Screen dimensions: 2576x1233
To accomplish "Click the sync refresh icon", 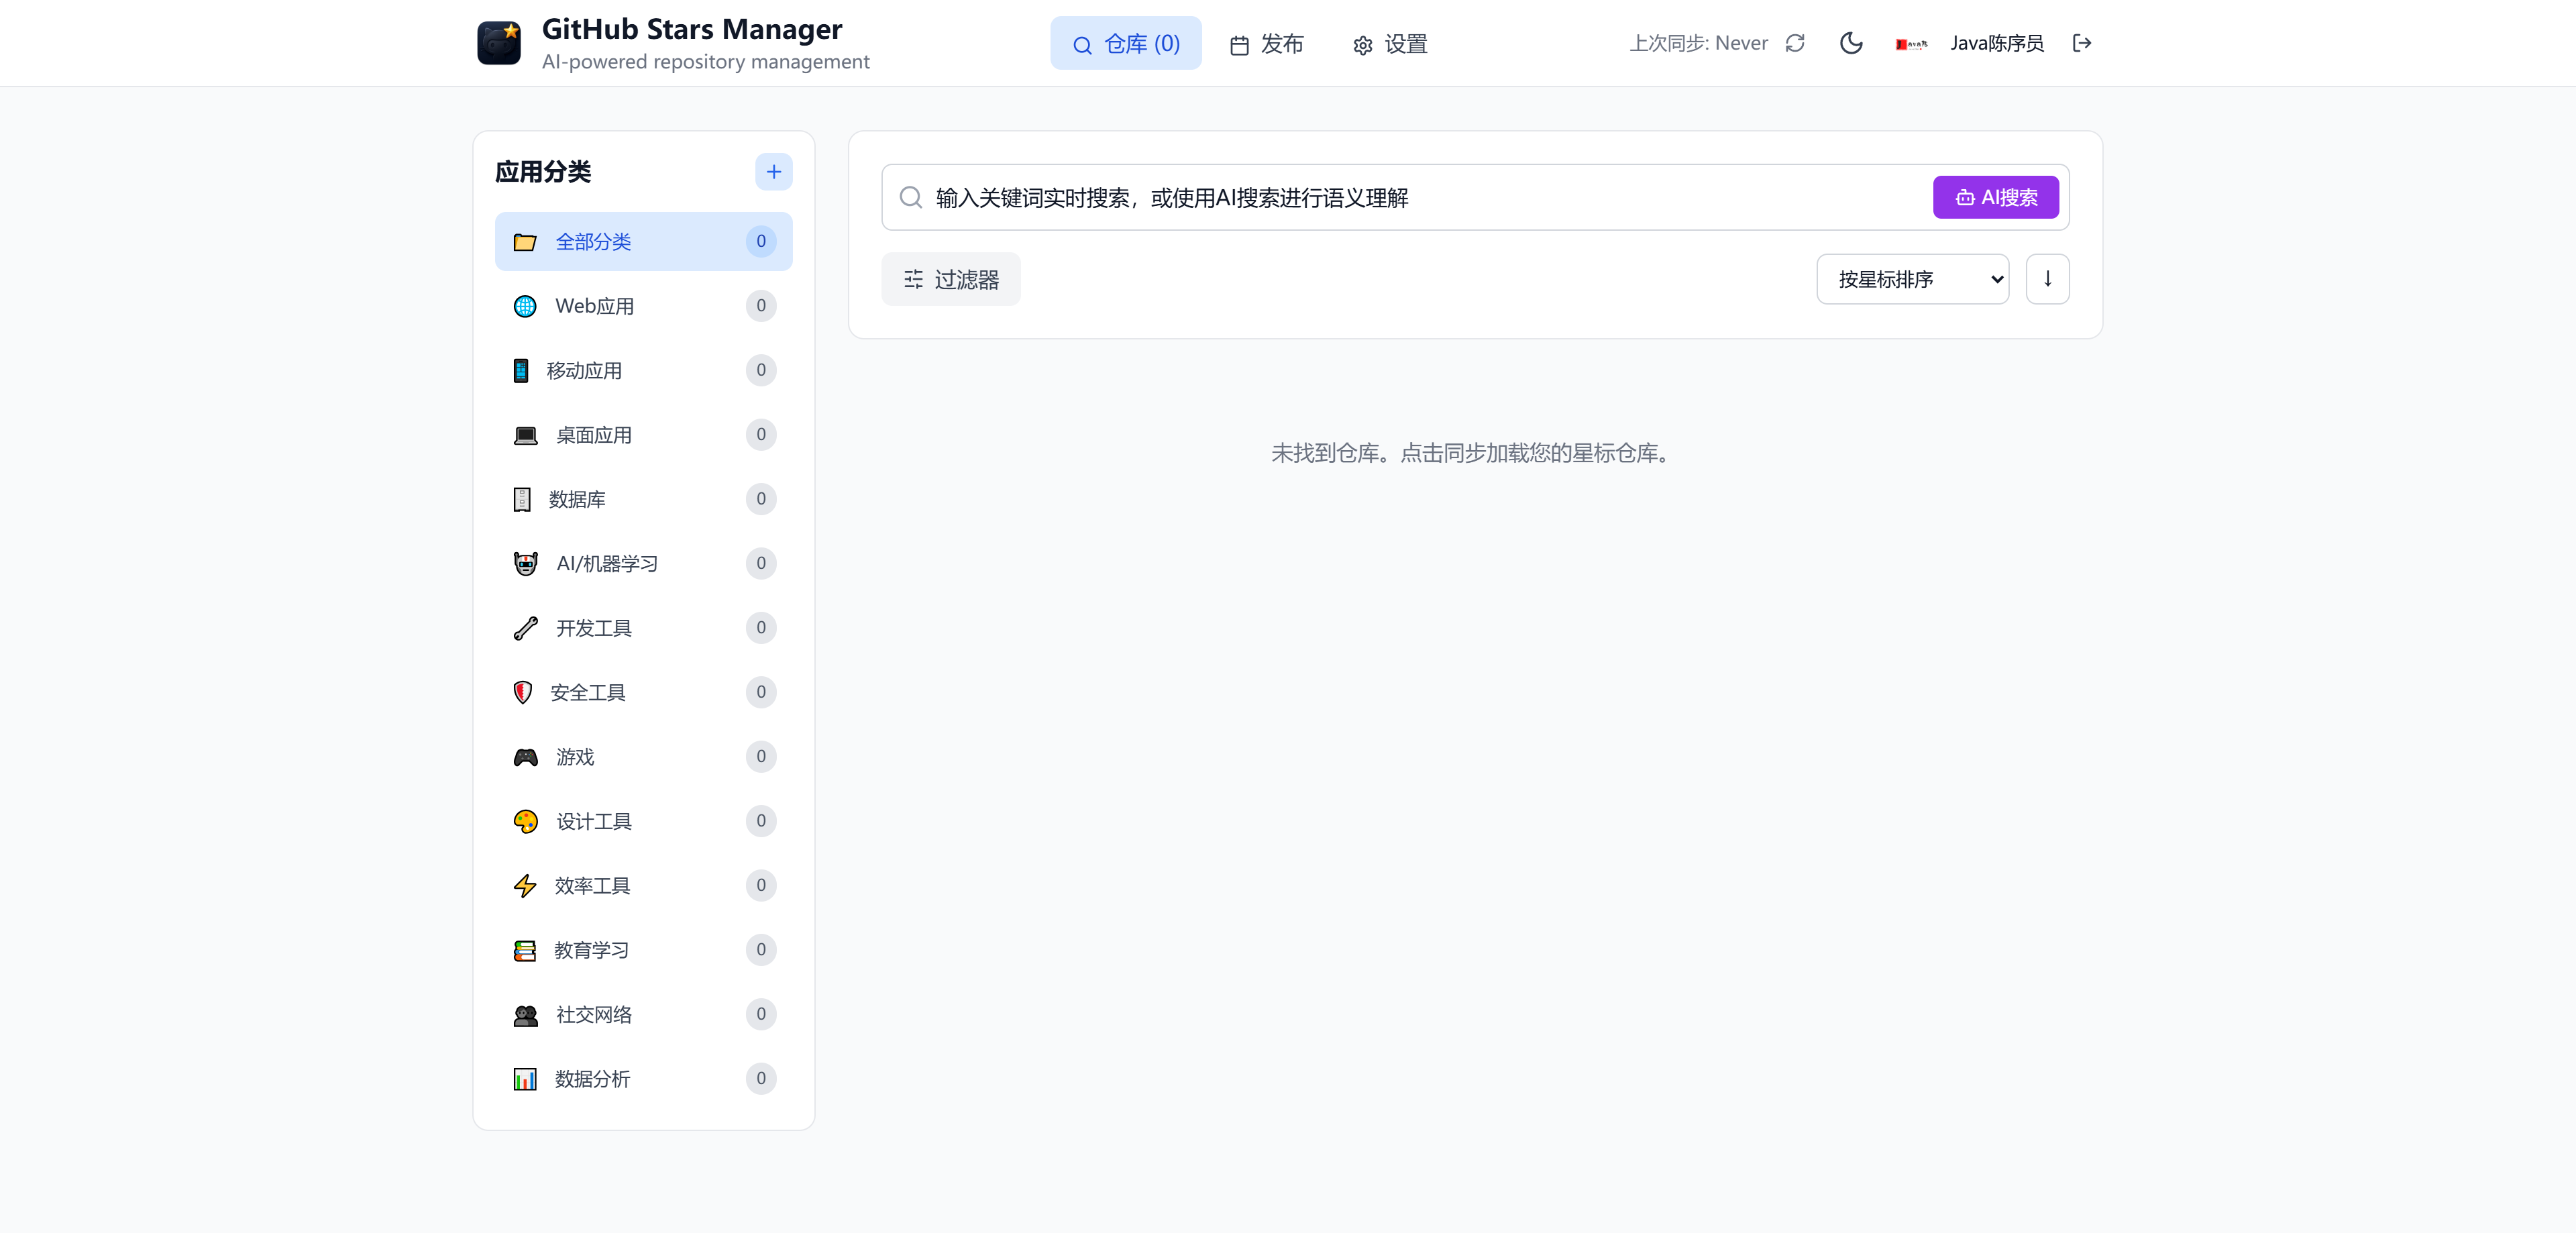I will coord(1795,43).
